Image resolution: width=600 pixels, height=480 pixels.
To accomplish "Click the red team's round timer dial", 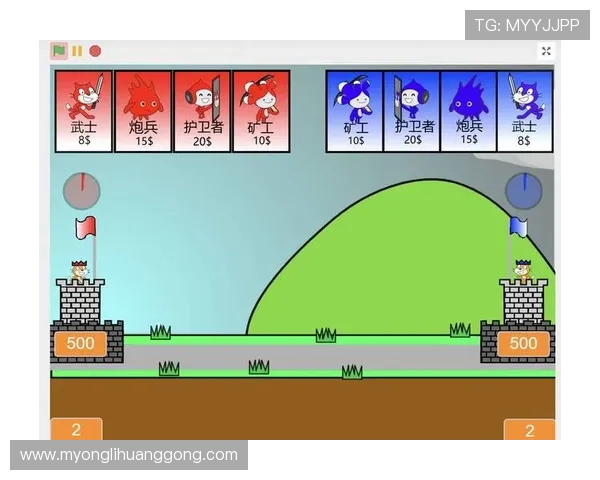I will (x=81, y=189).
